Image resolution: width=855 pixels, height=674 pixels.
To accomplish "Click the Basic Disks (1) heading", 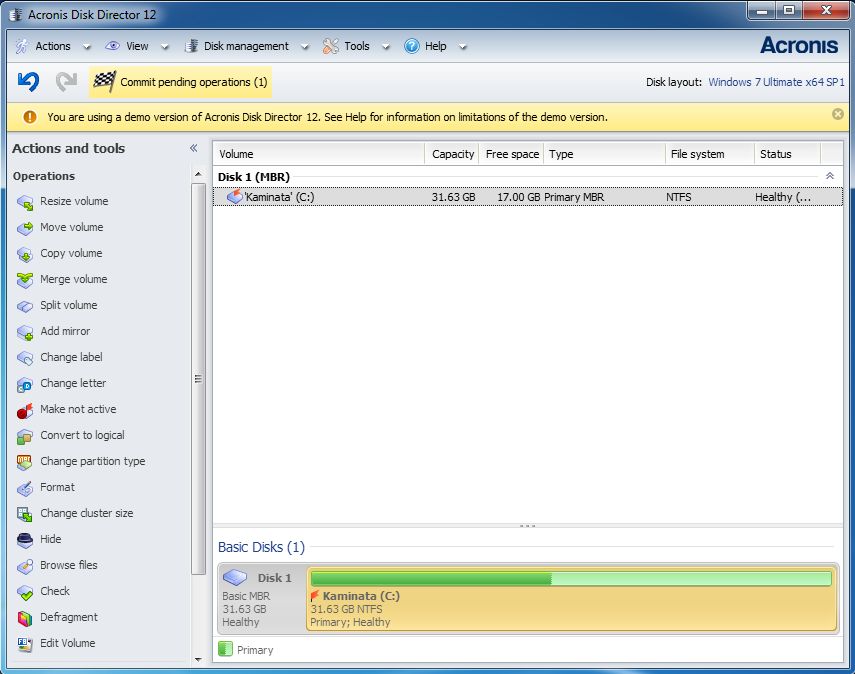I will [261, 547].
